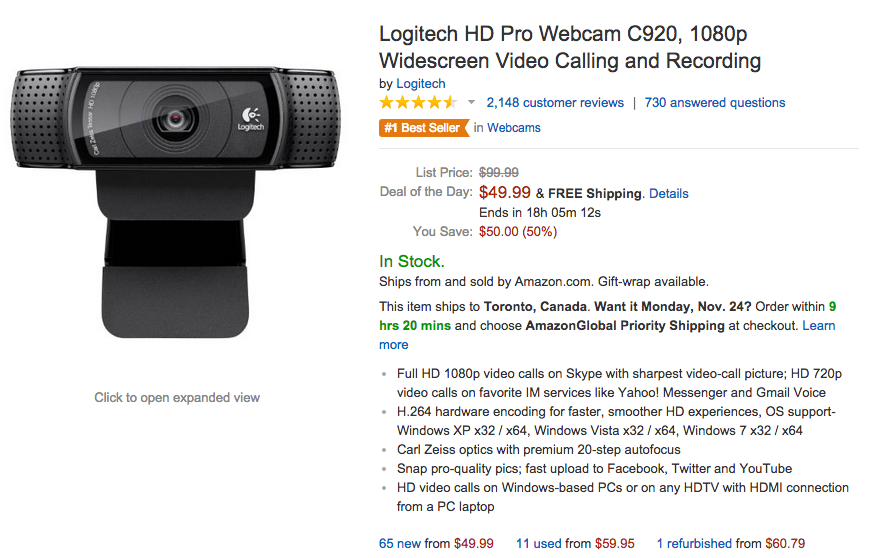View the 11 used offers
Screen dimensions: 875x558
pos(538,544)
